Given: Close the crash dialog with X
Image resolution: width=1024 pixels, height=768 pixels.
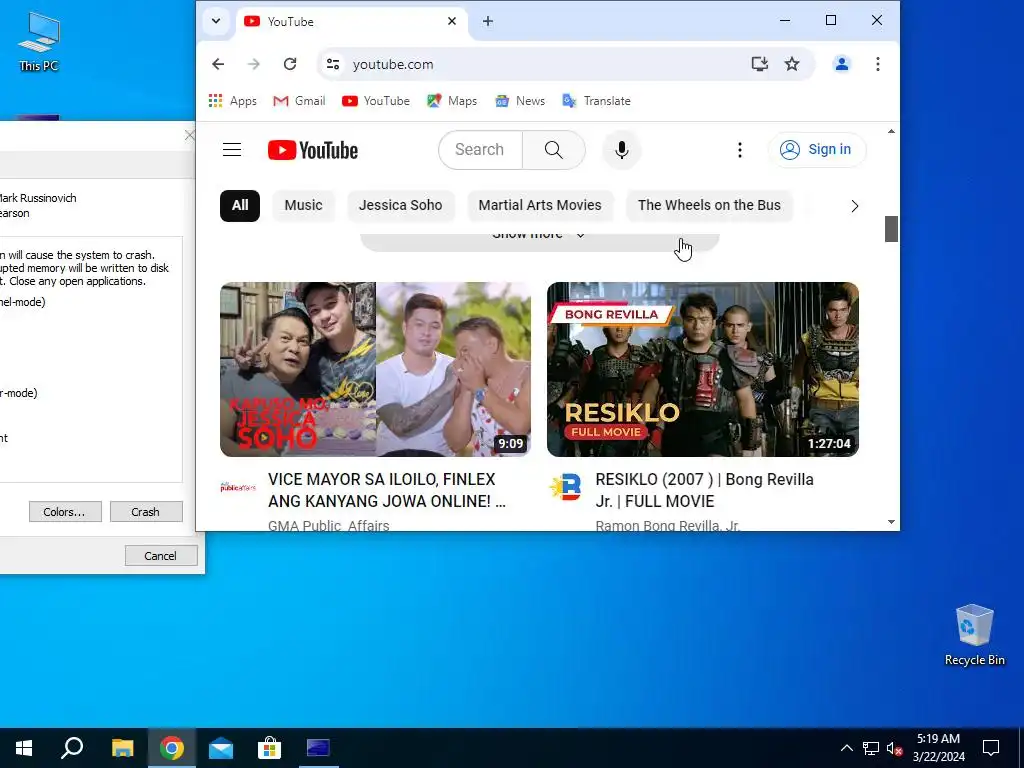Looking at the screenshot, I should coord(189,135).
